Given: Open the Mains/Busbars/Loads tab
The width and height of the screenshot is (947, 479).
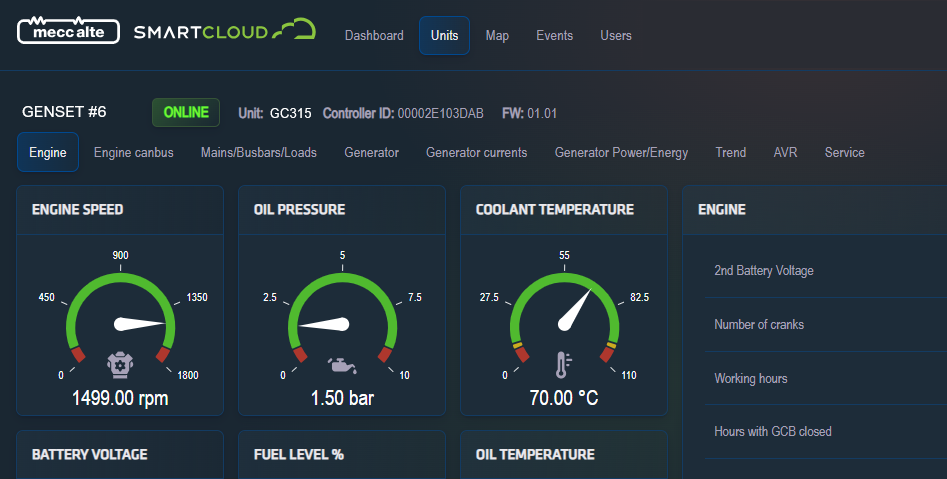Looking at the screenshot, I should [258, 152].
